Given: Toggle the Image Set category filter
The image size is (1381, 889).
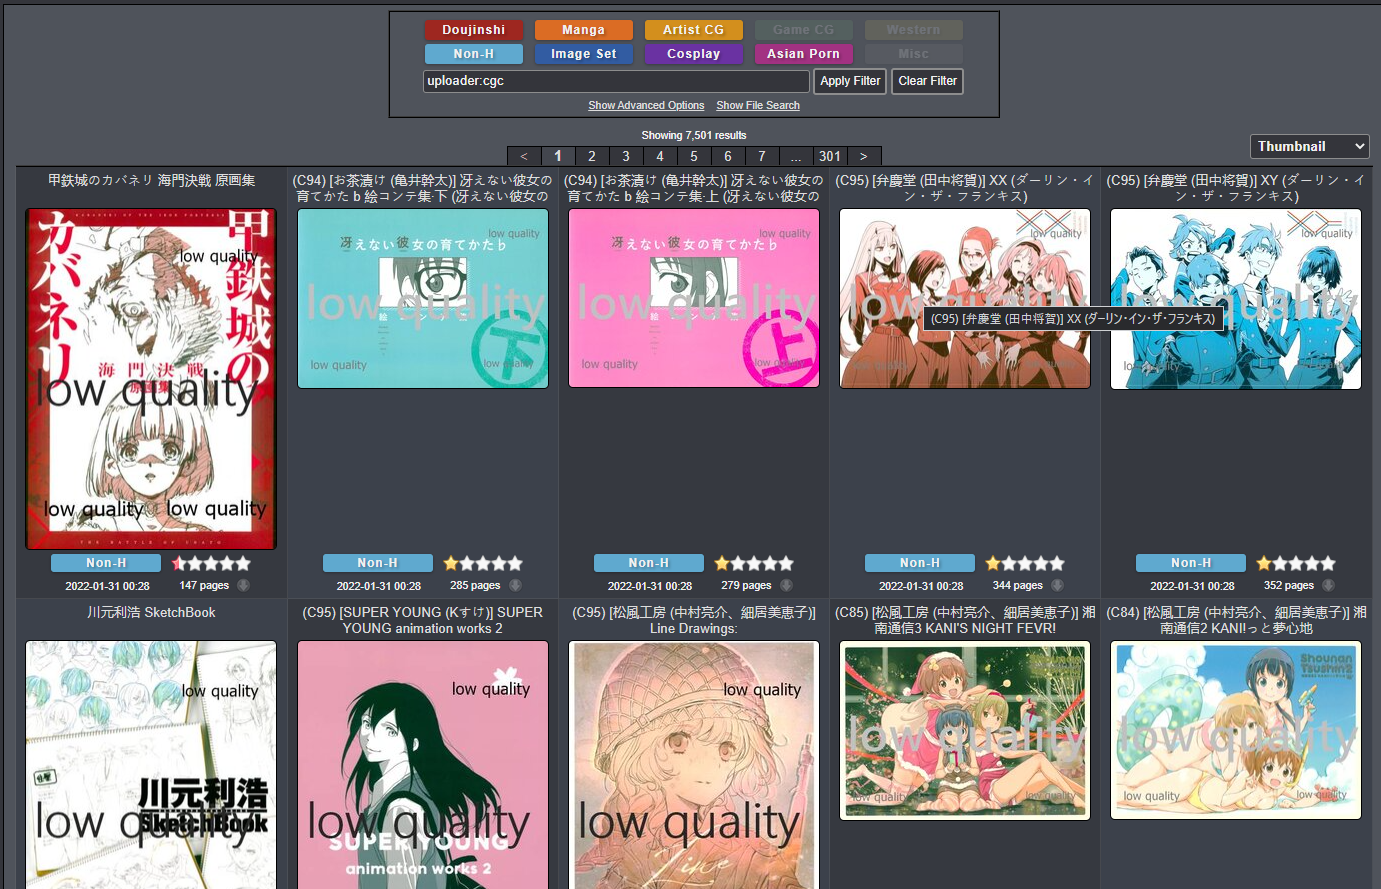Looking at the screenshot, I should (583, 54).
